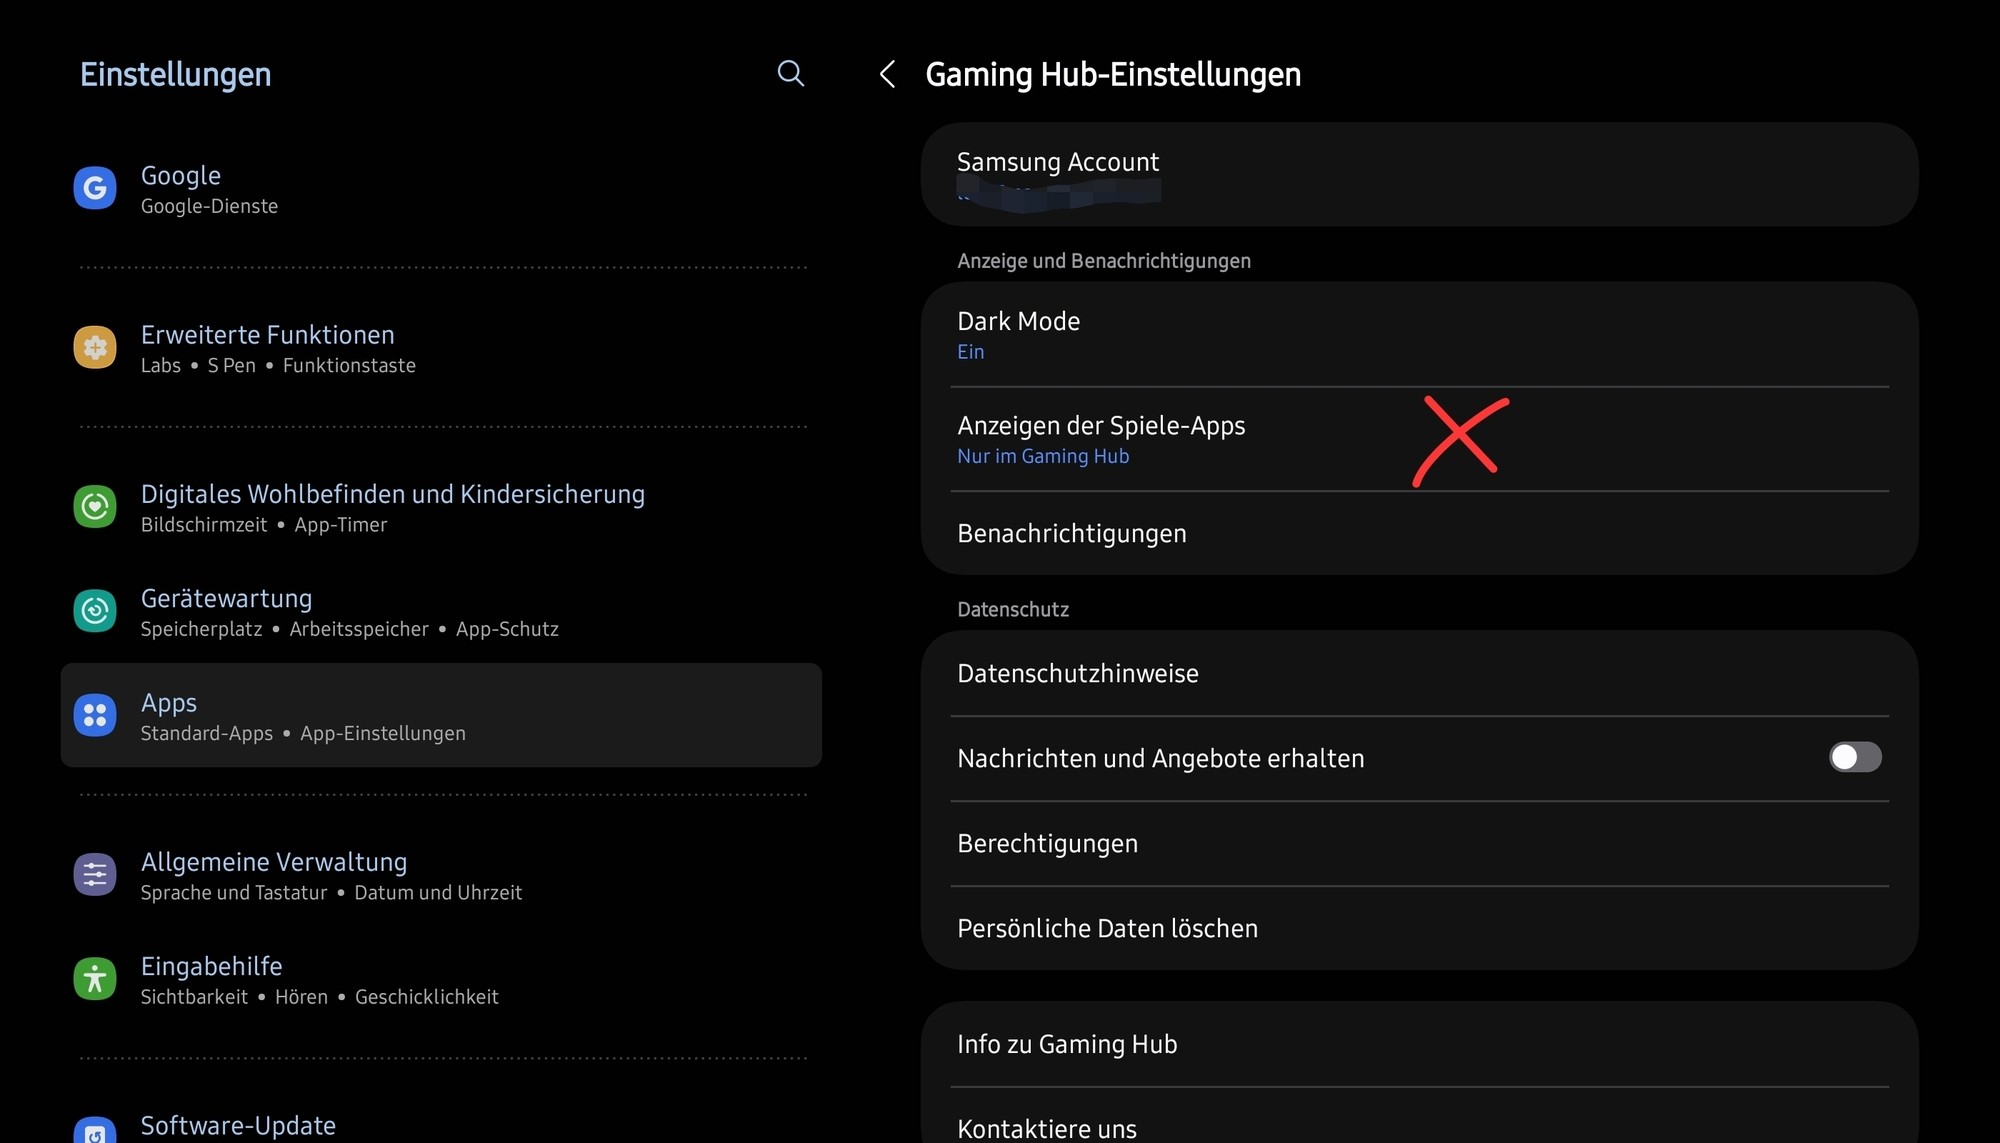The image size is (2000, 1143).
Task: Tap the back arrow beside Gaming Hub-Einstellungen
Action: point(887,74)
